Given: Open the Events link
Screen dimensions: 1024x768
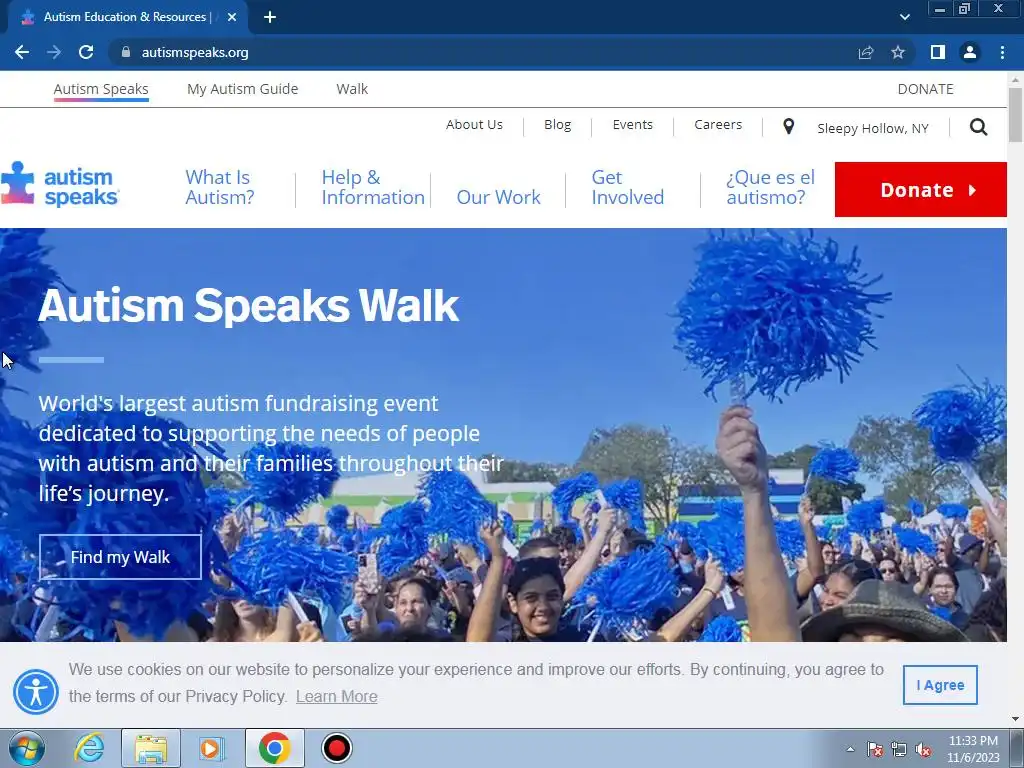Looking at the screenshot, I should (x=632, y=125).
